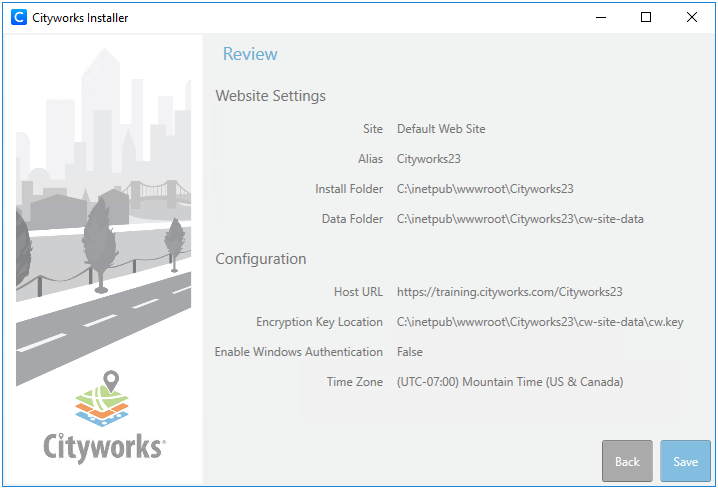
Task: Click the Cityworks wordmark under the logo
Action: click(x=104, y=448)
